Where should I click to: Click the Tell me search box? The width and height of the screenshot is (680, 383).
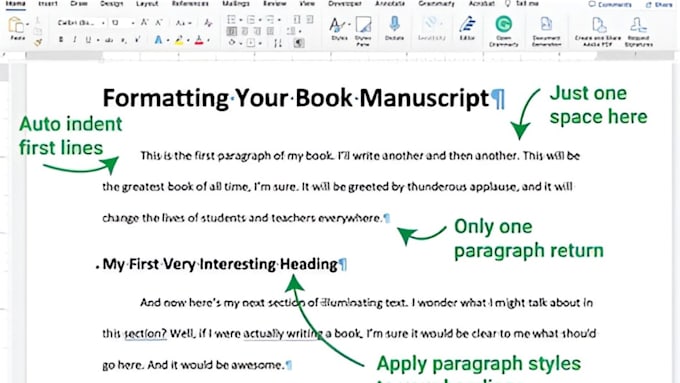tap(523, 3)
